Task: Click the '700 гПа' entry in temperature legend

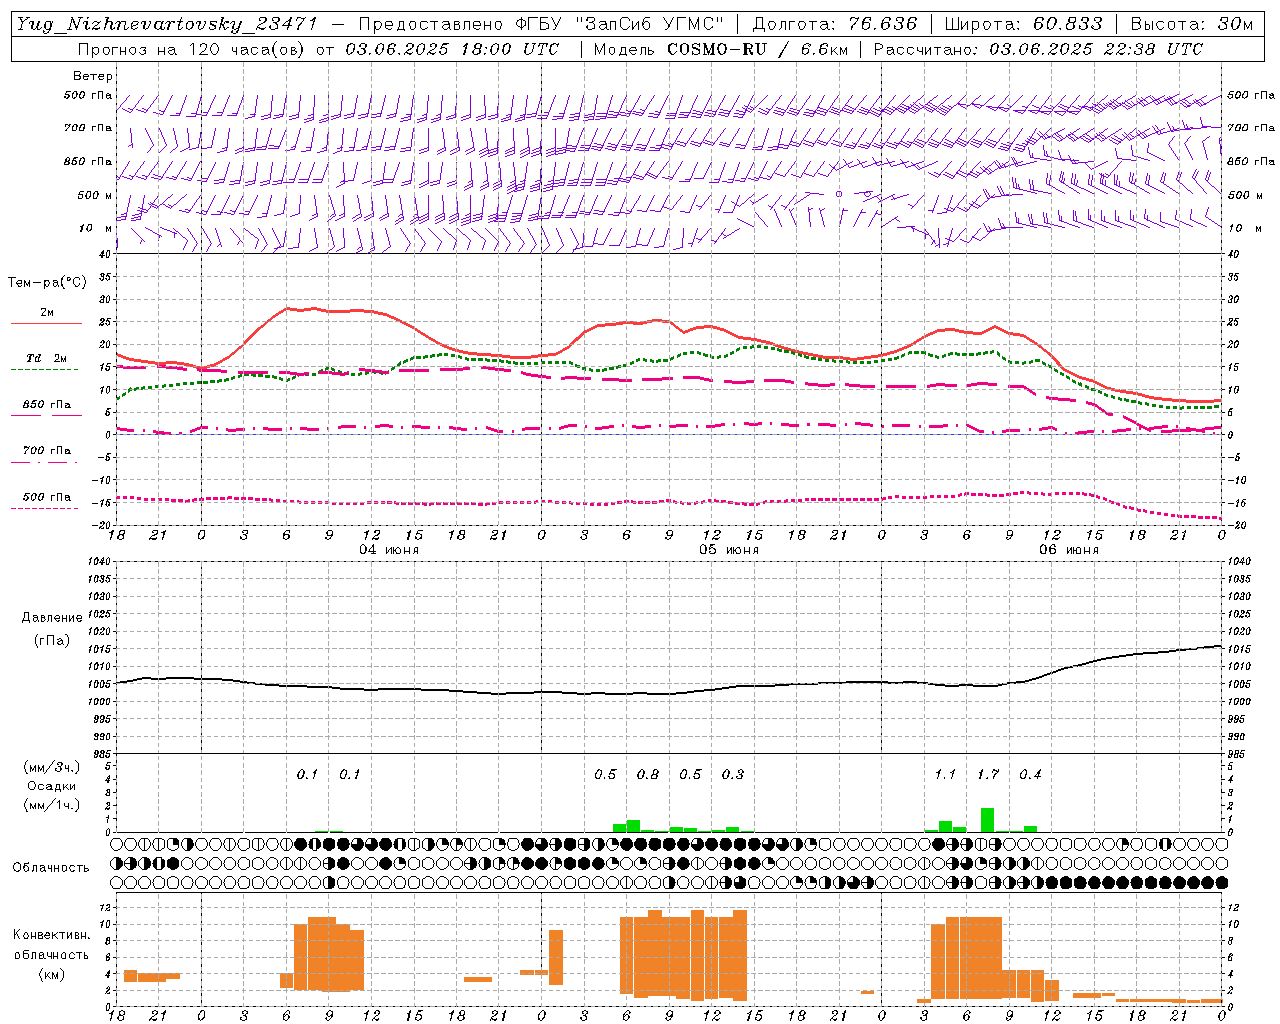Action: click(x=47, y=451)
